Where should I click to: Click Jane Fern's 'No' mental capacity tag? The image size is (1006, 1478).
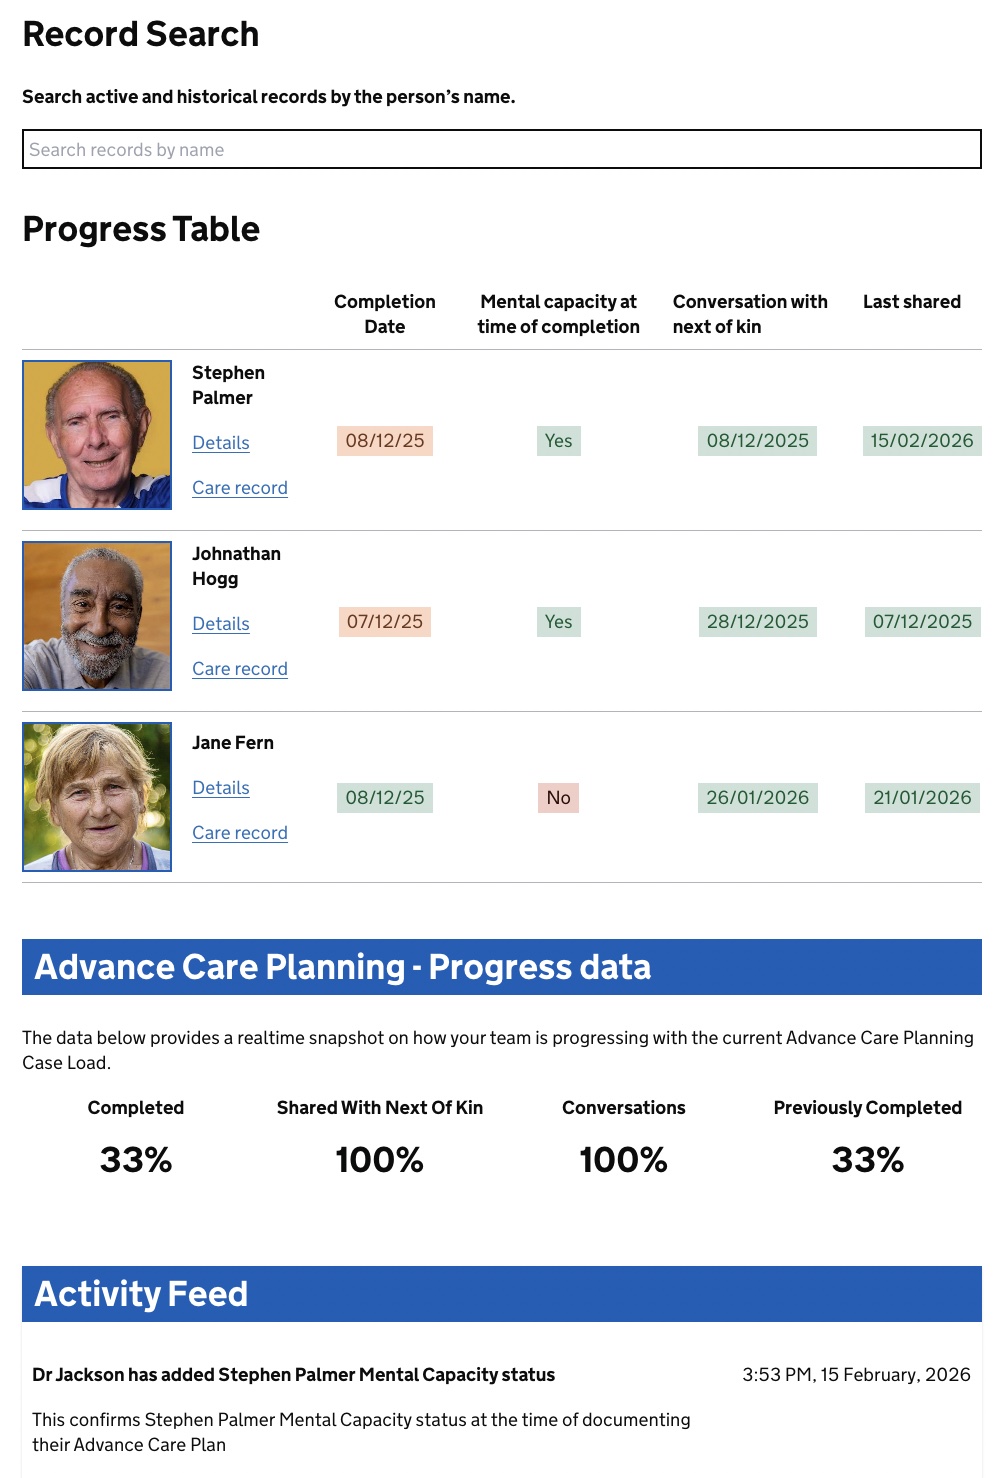[x=558, y=798]
